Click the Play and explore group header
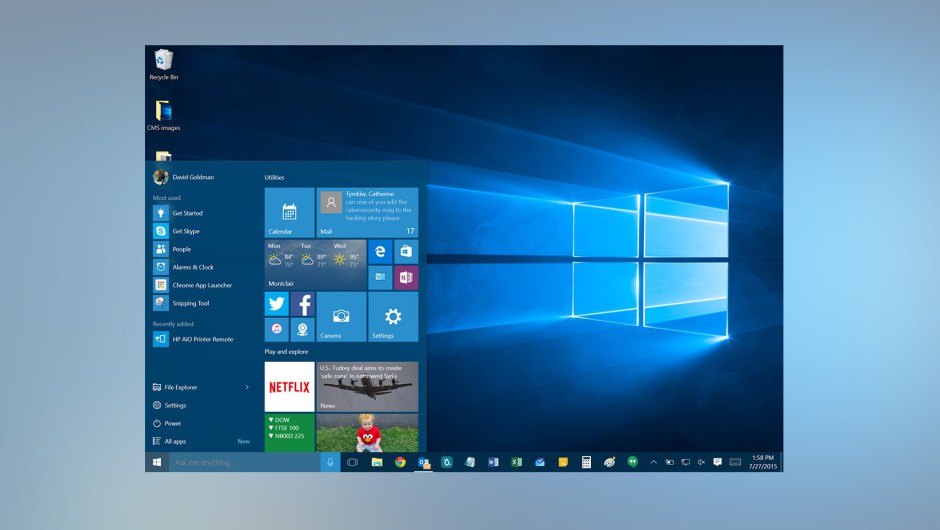 click(287, 352)
